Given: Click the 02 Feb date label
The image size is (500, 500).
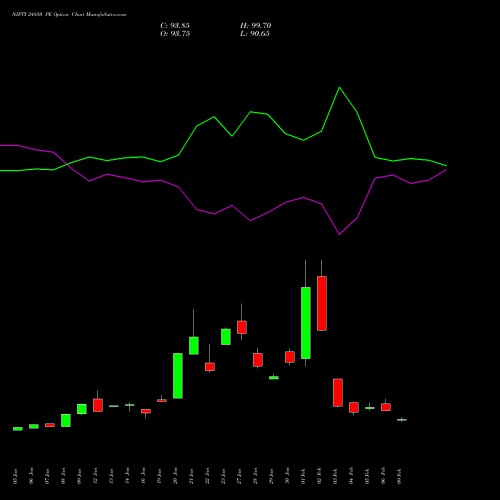Looking at the screenshot, I should (320, 476).
